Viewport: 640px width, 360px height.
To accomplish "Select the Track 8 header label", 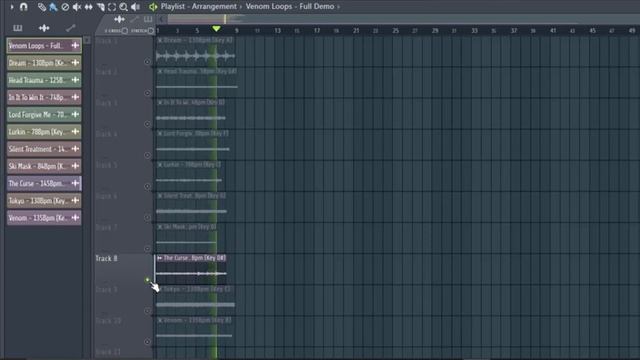I will point(107,258).
